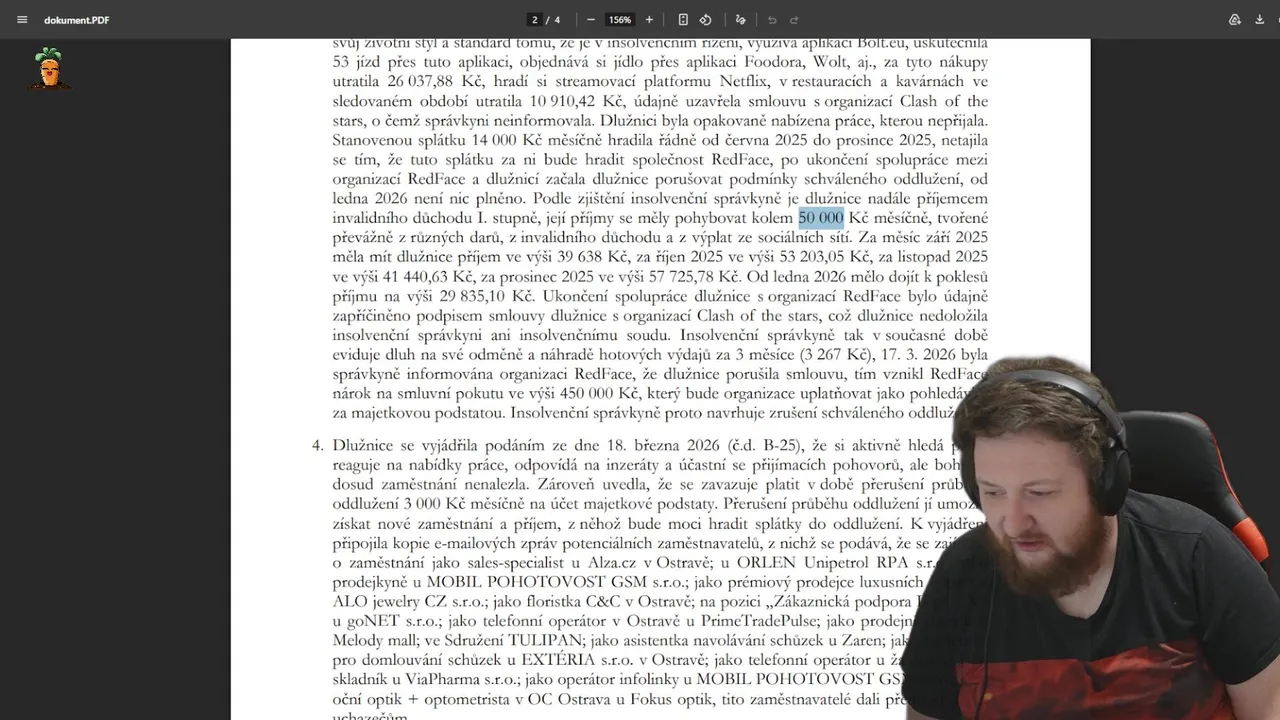The image size is (1280, 720).
Task: Click the undo arrow icon
Action: pyautogui.click(x=772, y=20)
